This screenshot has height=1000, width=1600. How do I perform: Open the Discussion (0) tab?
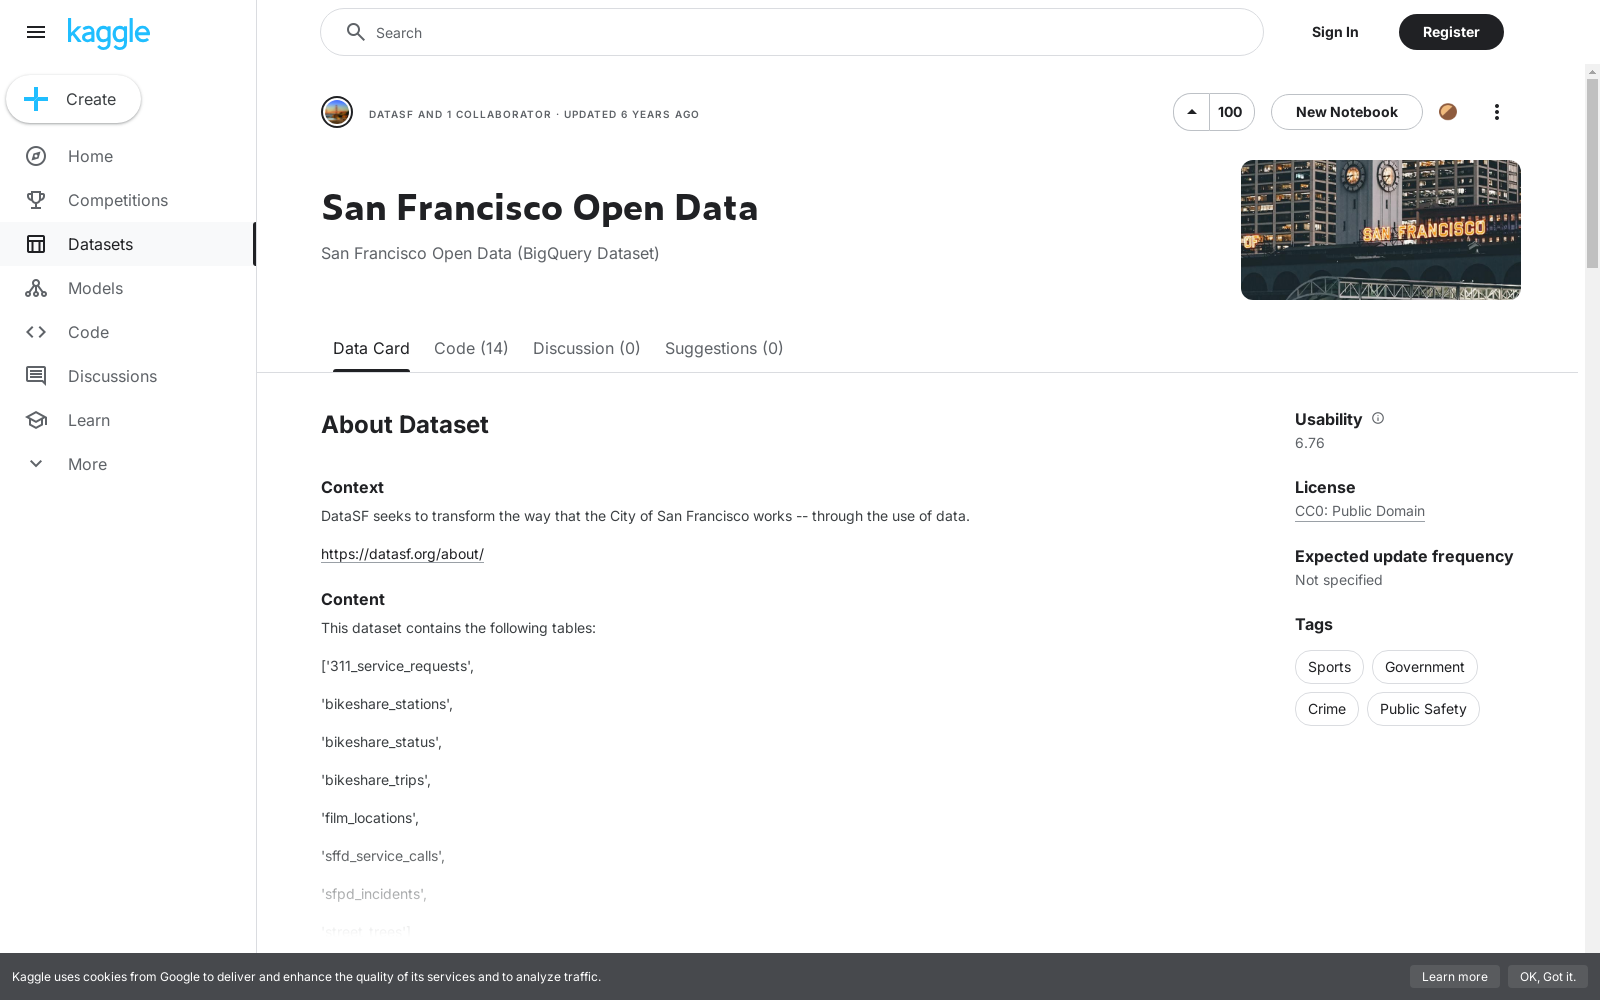[586, 348]
